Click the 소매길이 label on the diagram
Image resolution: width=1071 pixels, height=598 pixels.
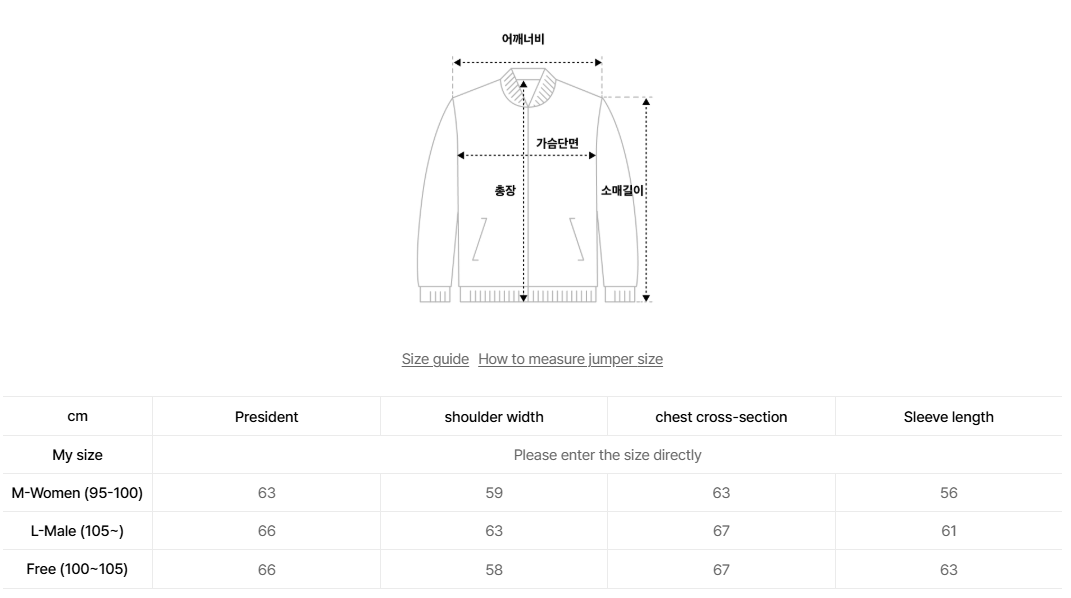pyautogui.click(x=622, y=190)
